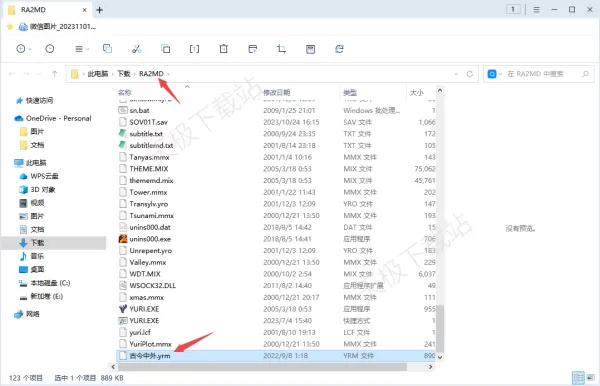Expand address bar history dropdown arrow

(456, 74)
